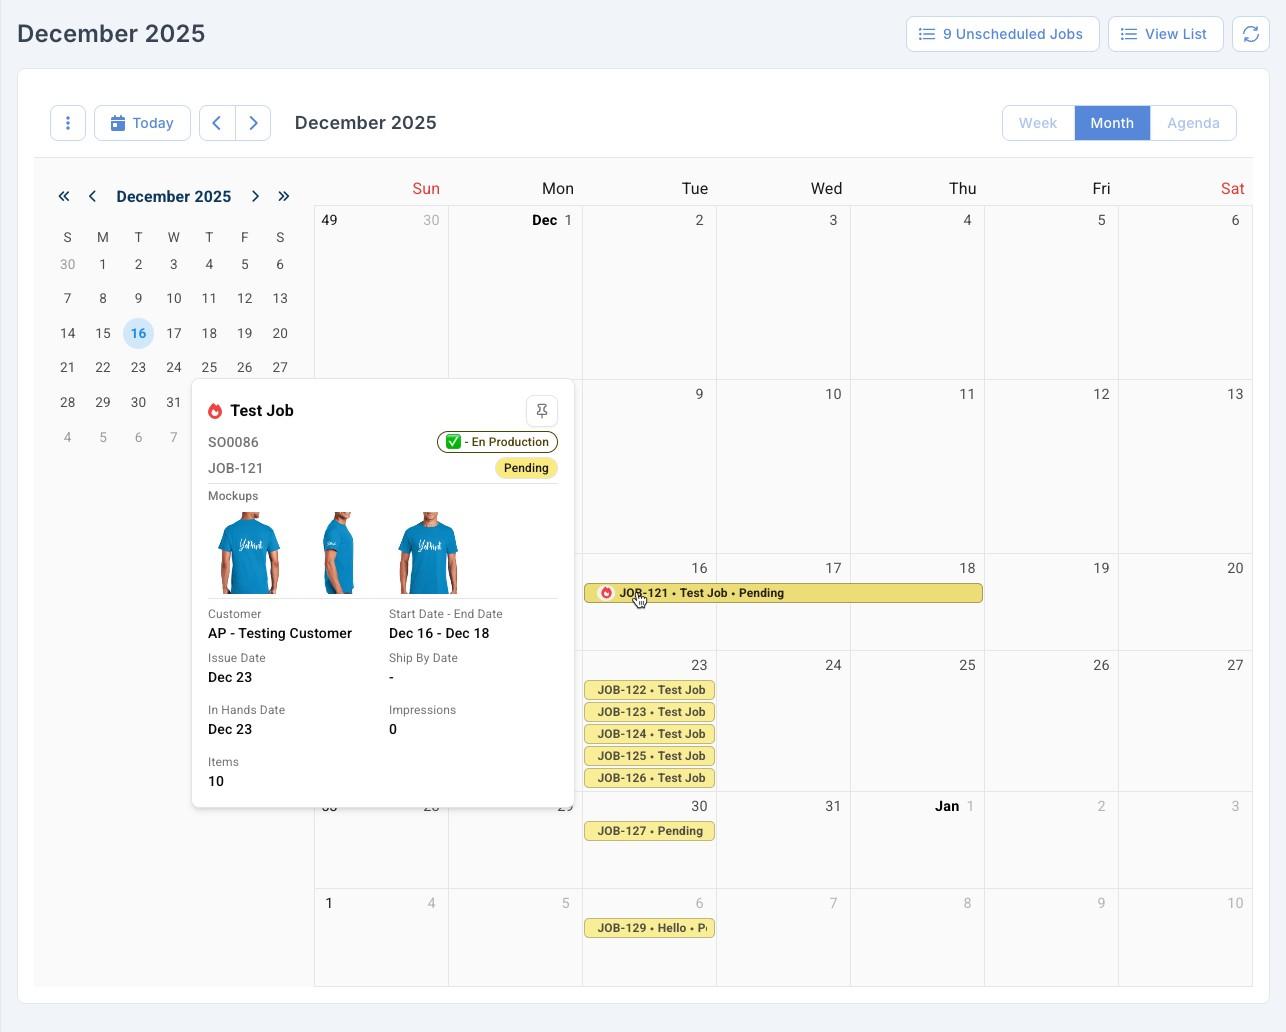The width and height of the screenshot is (1286, 1032).
Task: Jump forward one year in mini calendar
Action: tap(284, 197)
